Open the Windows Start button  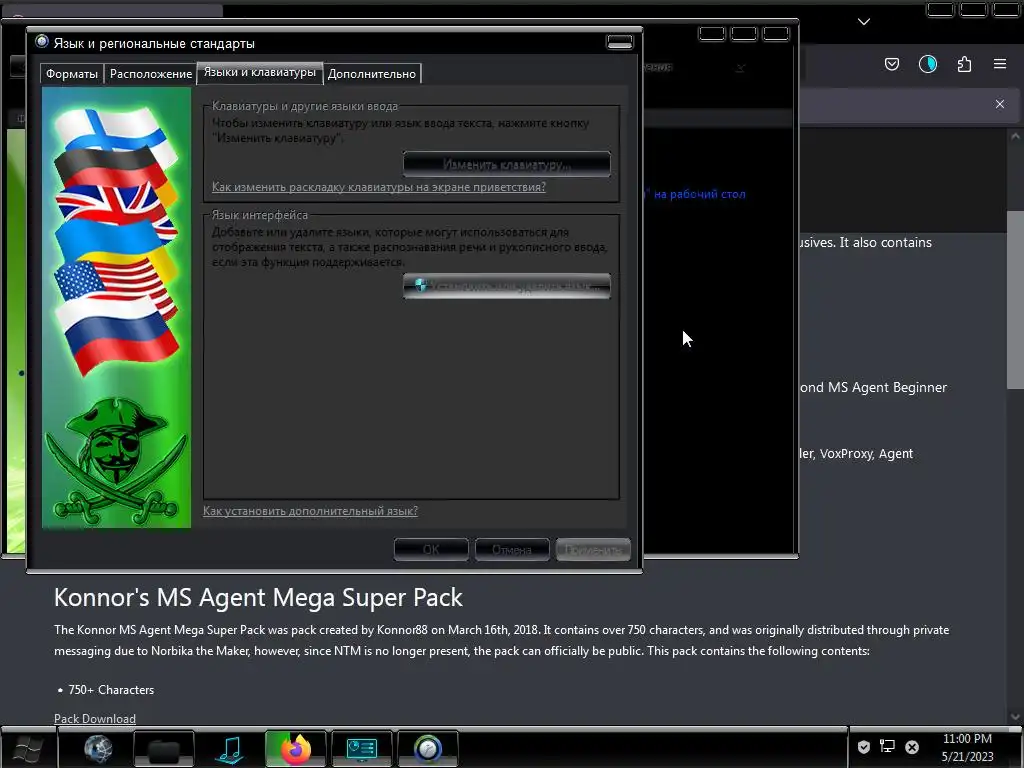click(28, 748)
